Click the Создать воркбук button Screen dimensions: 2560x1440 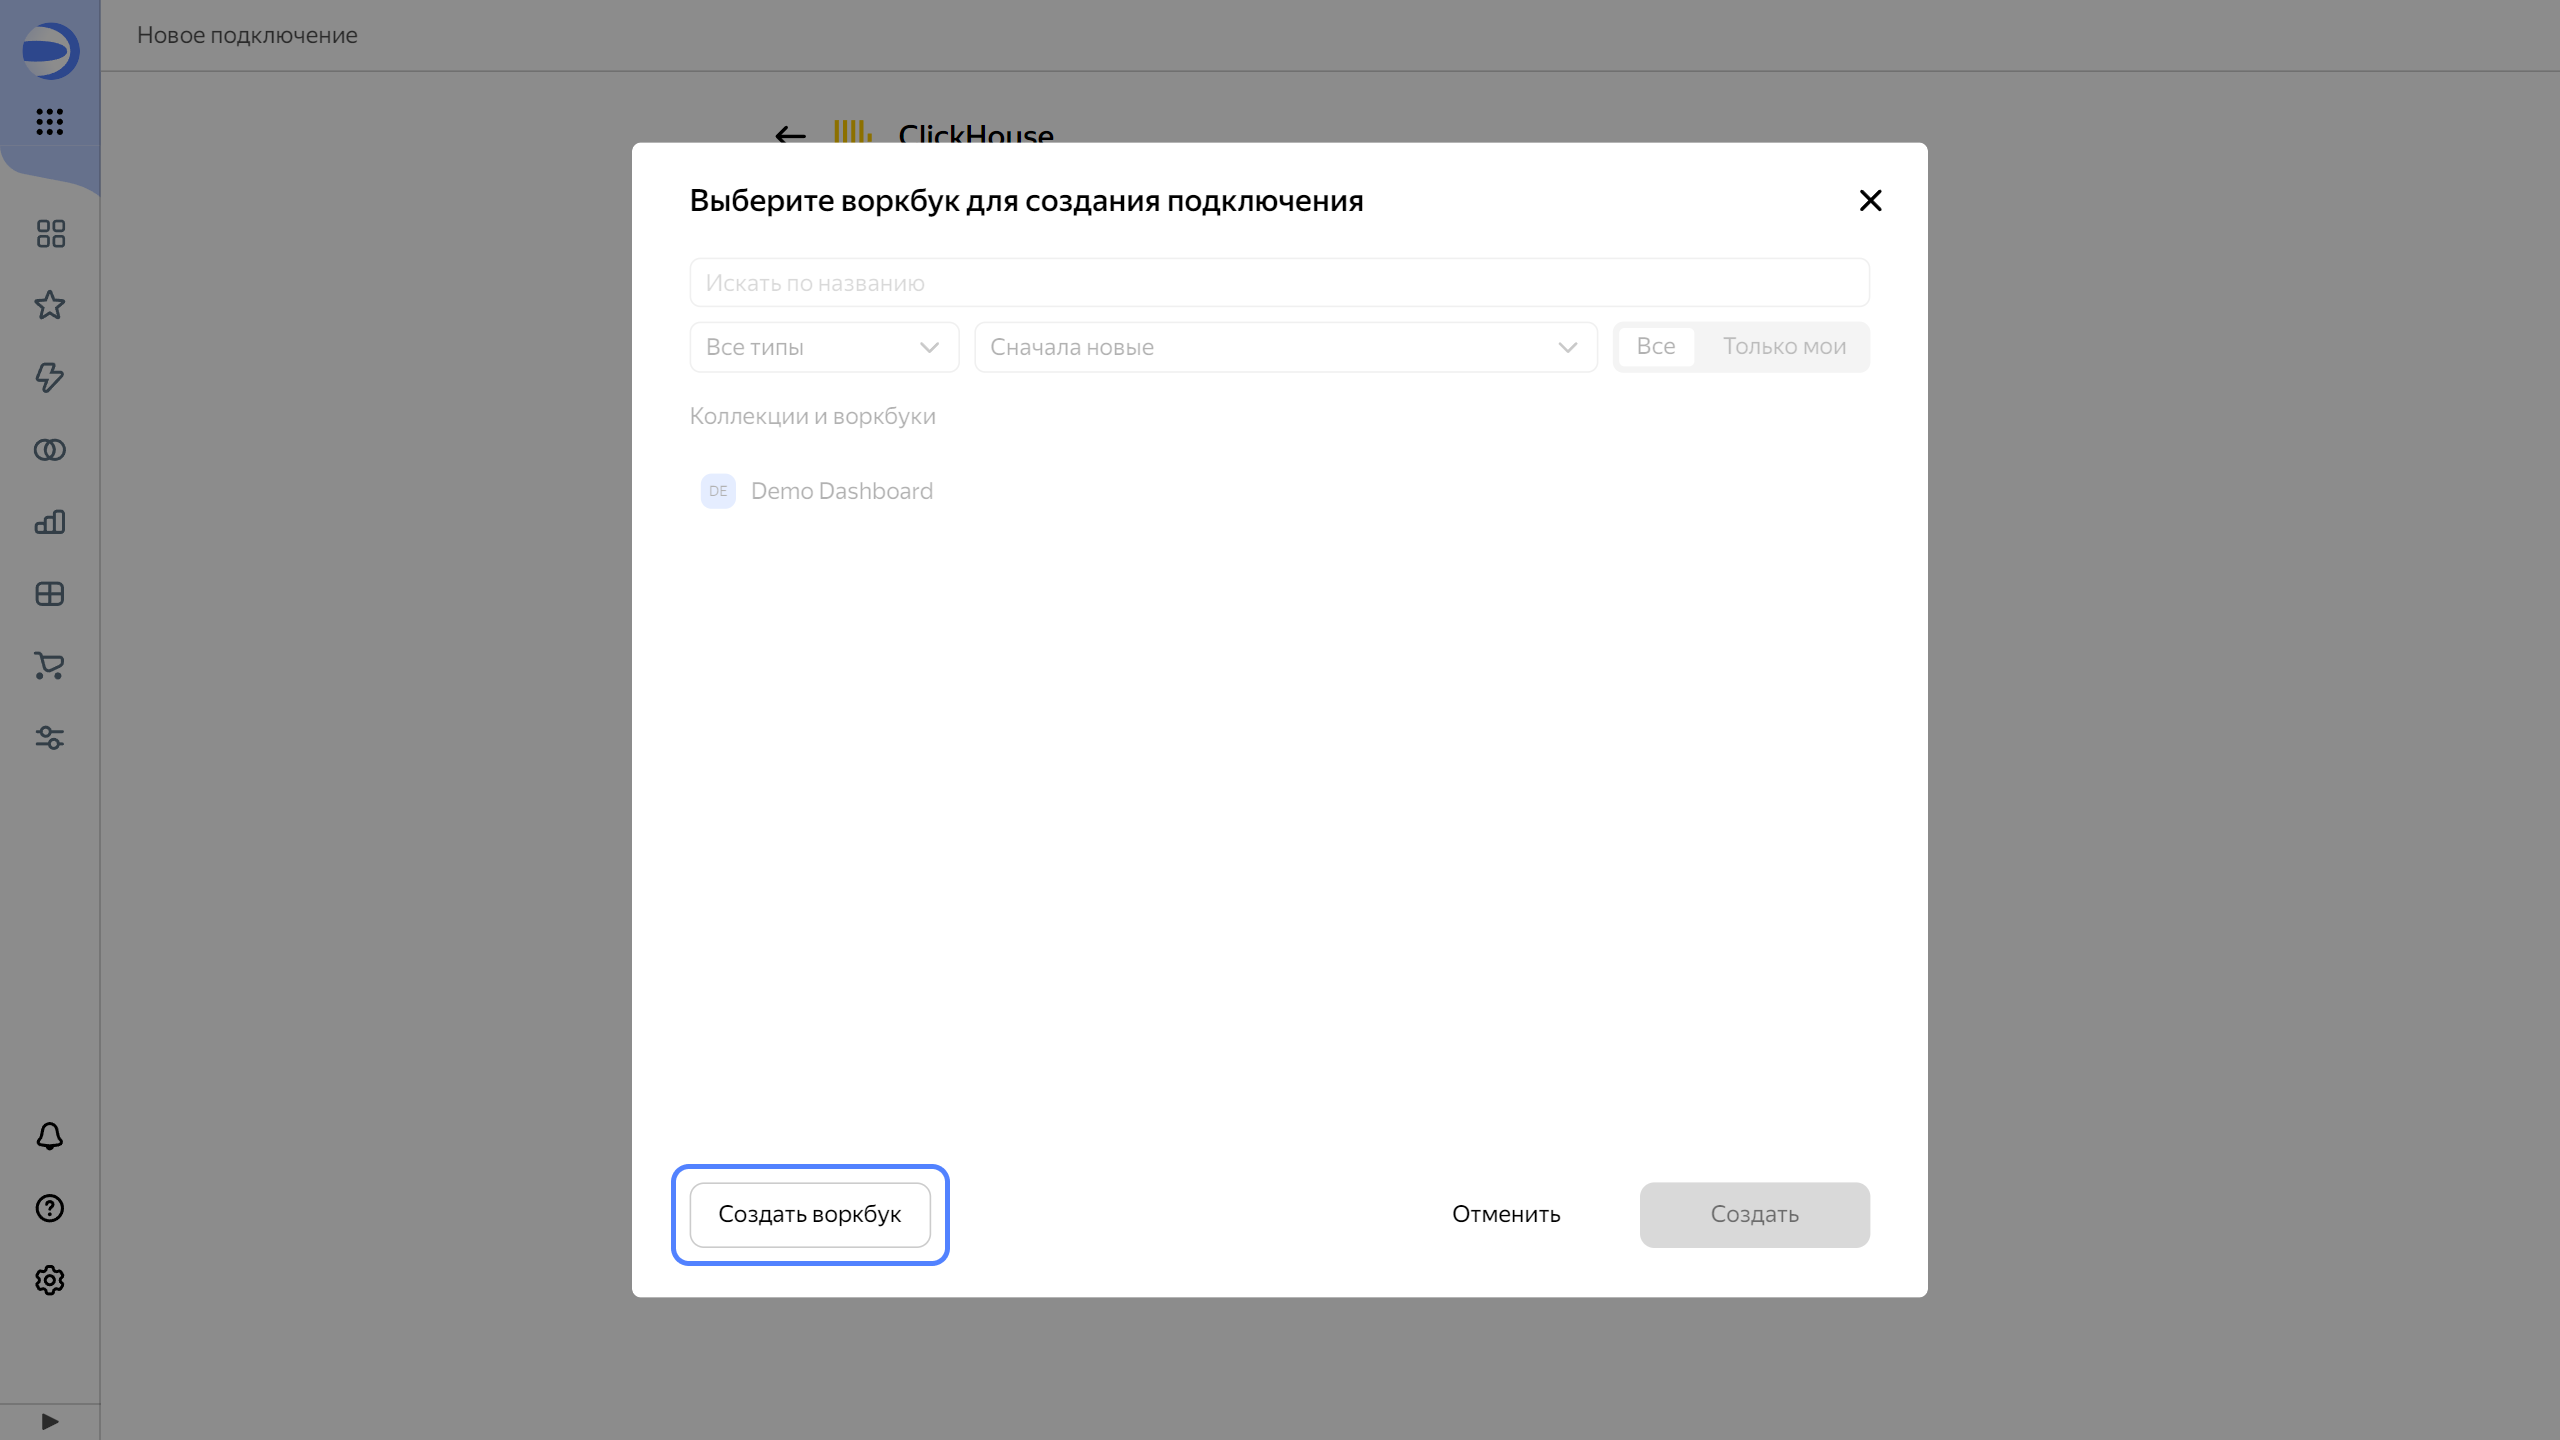point(809,1214)
